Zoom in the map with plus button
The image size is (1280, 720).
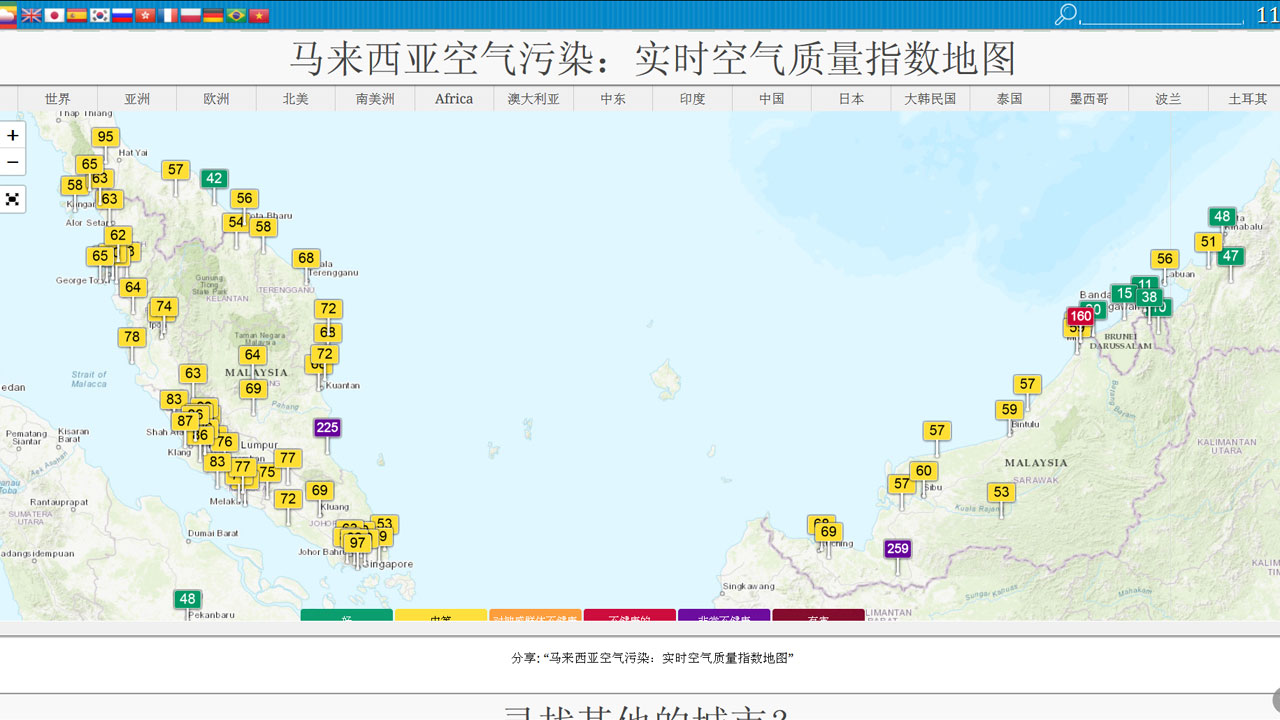pos(13,135)
